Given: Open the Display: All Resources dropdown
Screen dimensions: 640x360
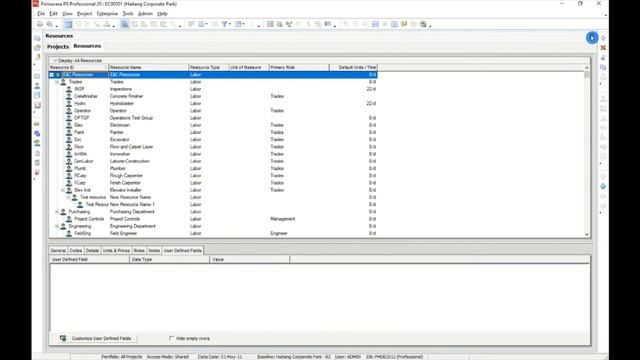Looking at the screenshot, I should (x=77, y=60).
